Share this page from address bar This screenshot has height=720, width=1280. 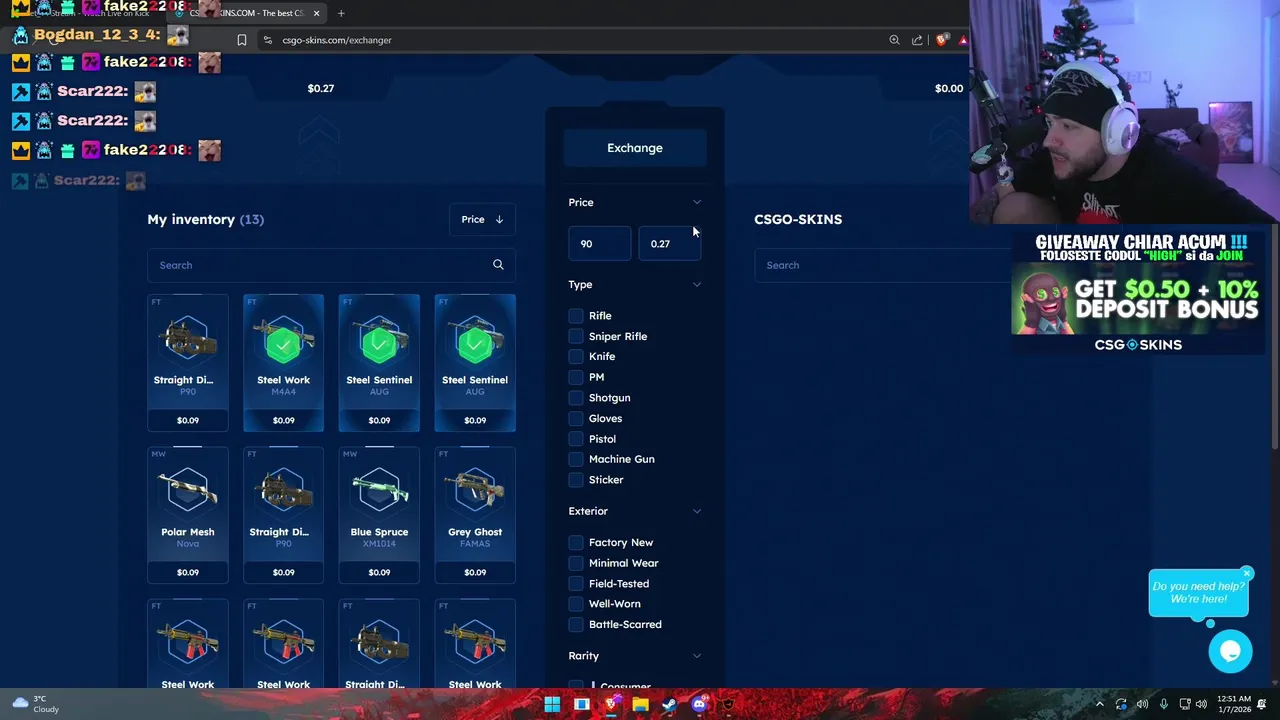[x=917, y=40]
